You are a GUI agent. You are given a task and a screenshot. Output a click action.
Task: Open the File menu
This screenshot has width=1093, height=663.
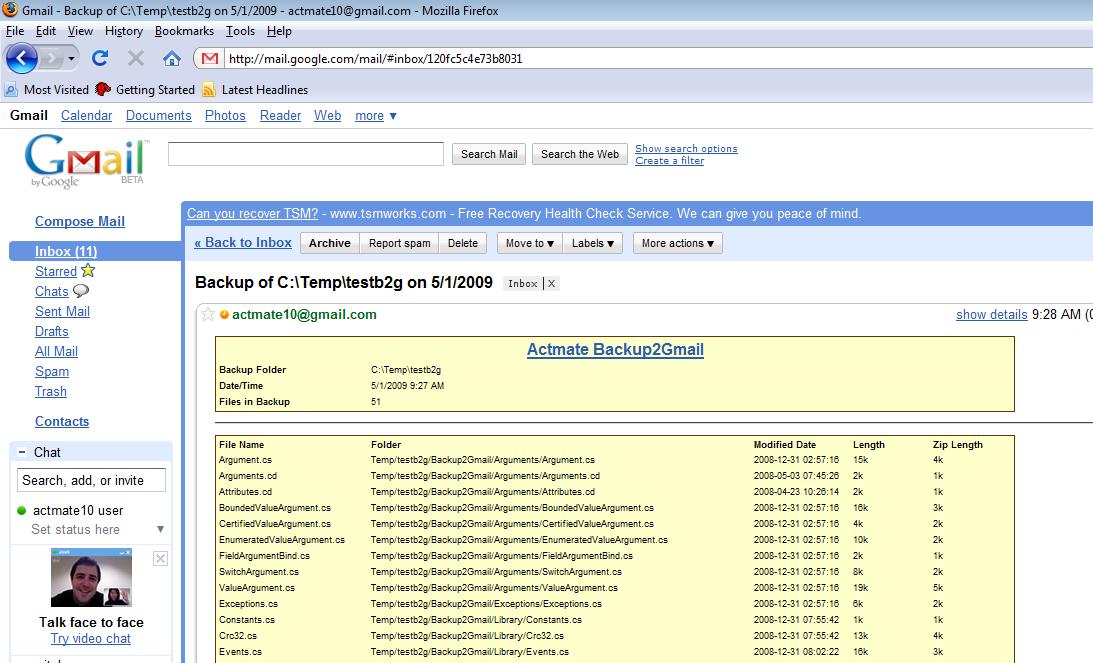point(15,31)
